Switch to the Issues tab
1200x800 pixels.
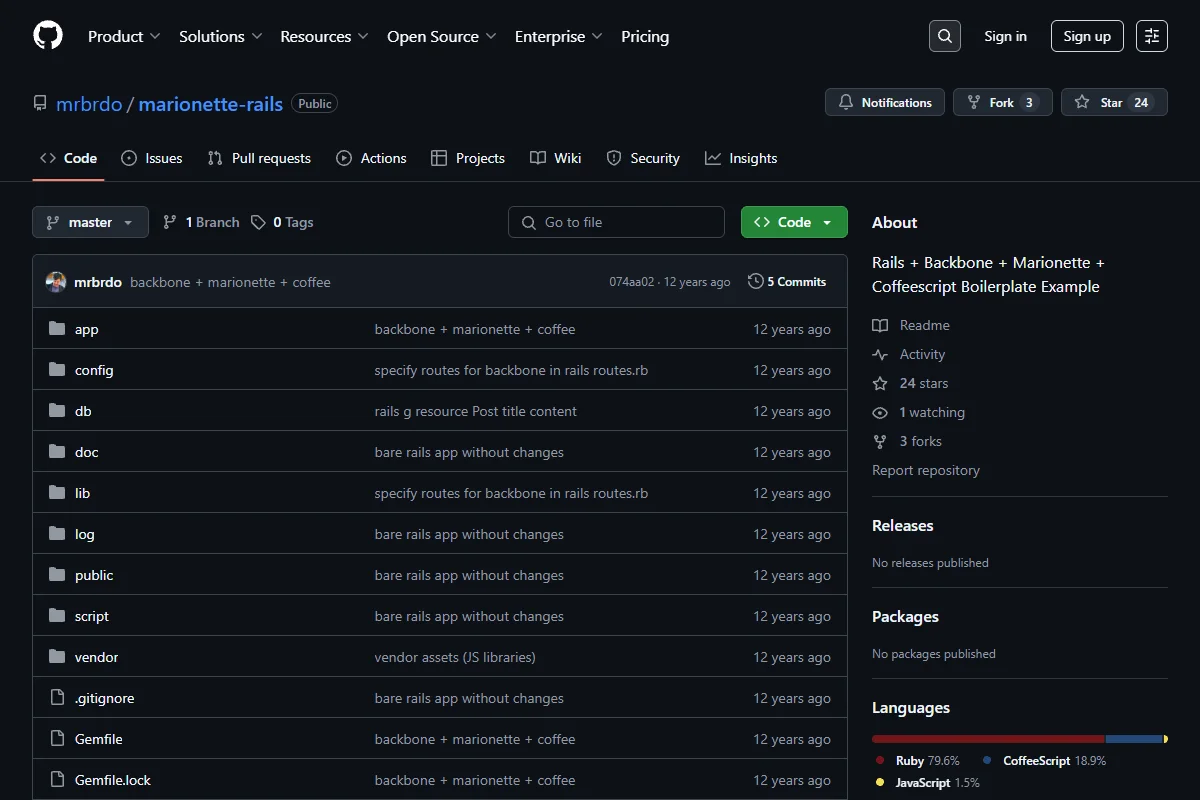click(x=152, y=158)
